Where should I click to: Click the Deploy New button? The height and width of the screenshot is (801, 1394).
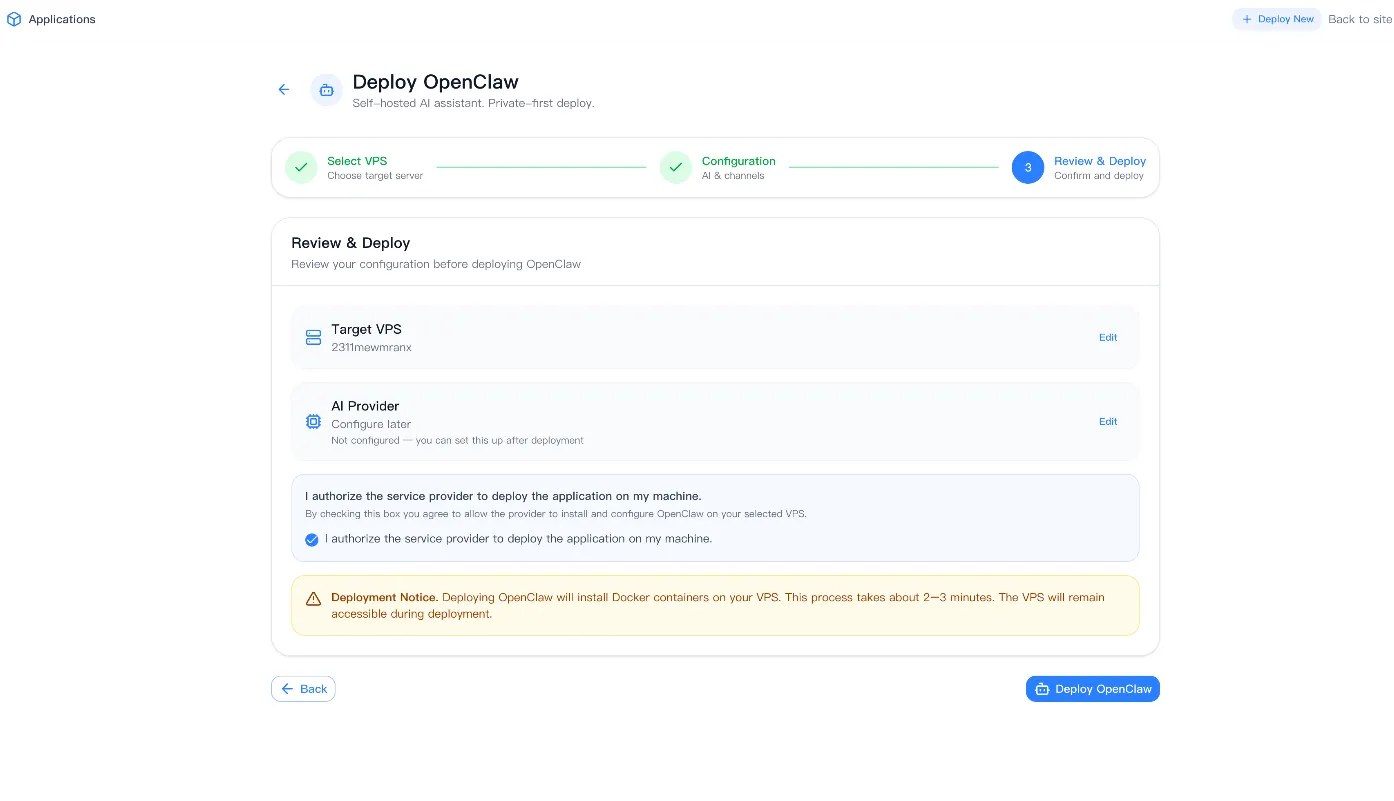[x=1277, y=18]
